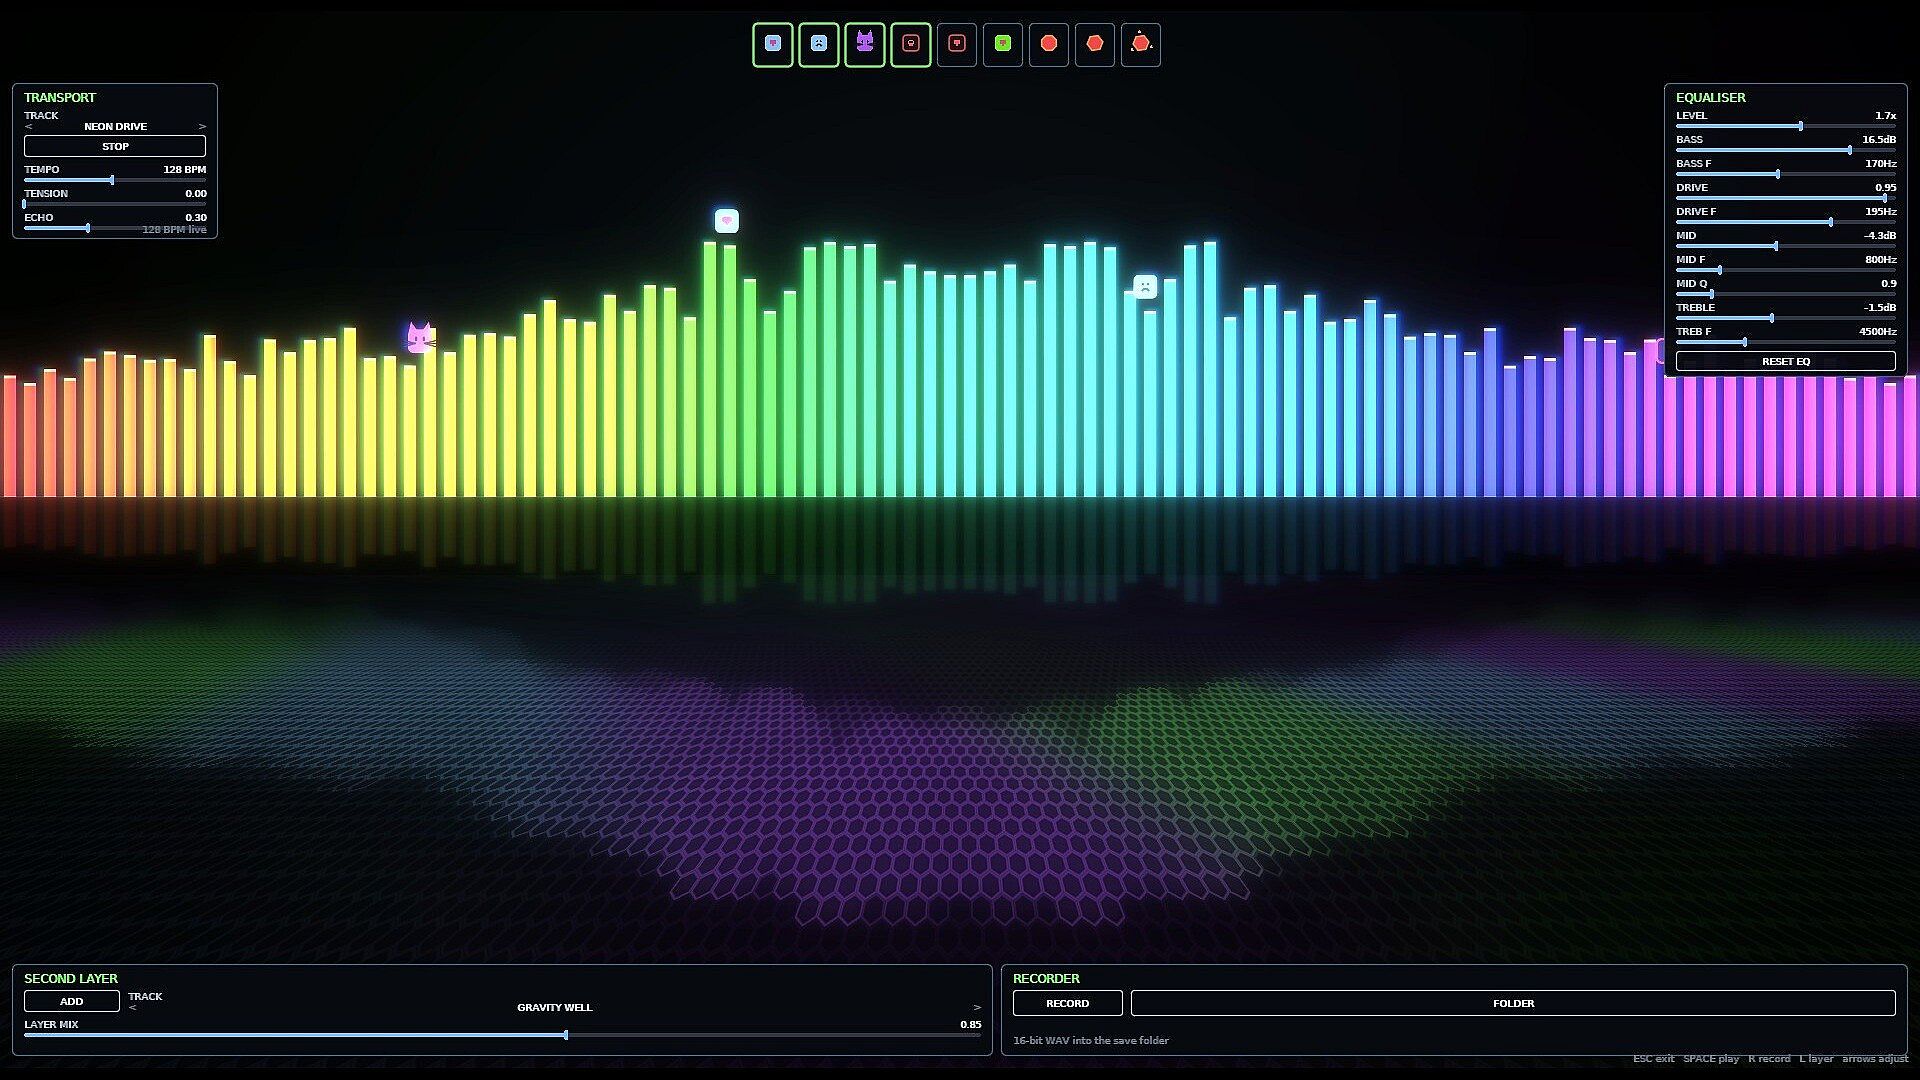Image resolution: width=1920 pixels, height=1080 pixels.
Task: Click the NEON DRIVE track name
Action: pos(115,127)
